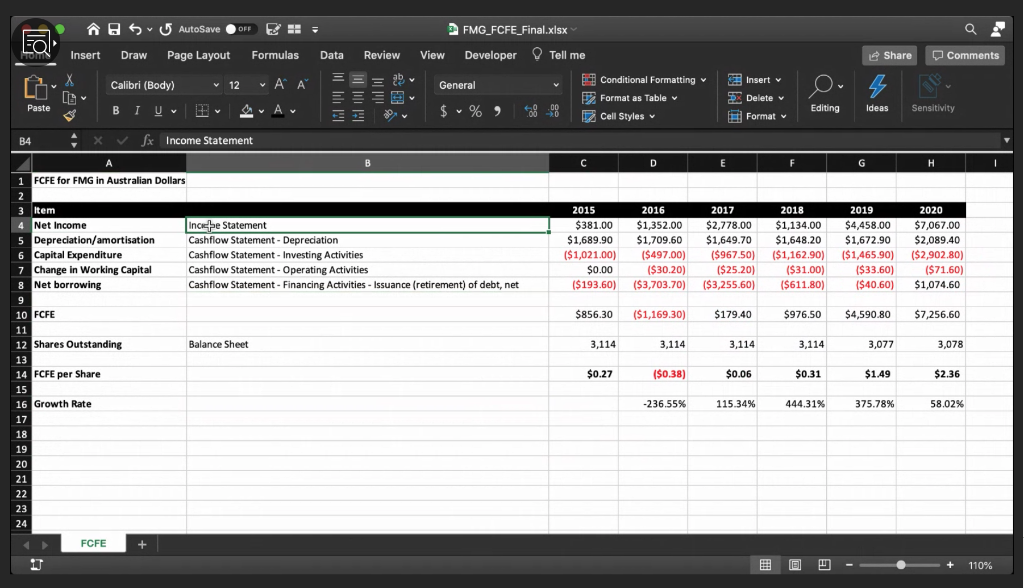Viewport: 1024px width, 588px height.
Task: Switch to Page Break Preview icon
Action: [824, 565]
